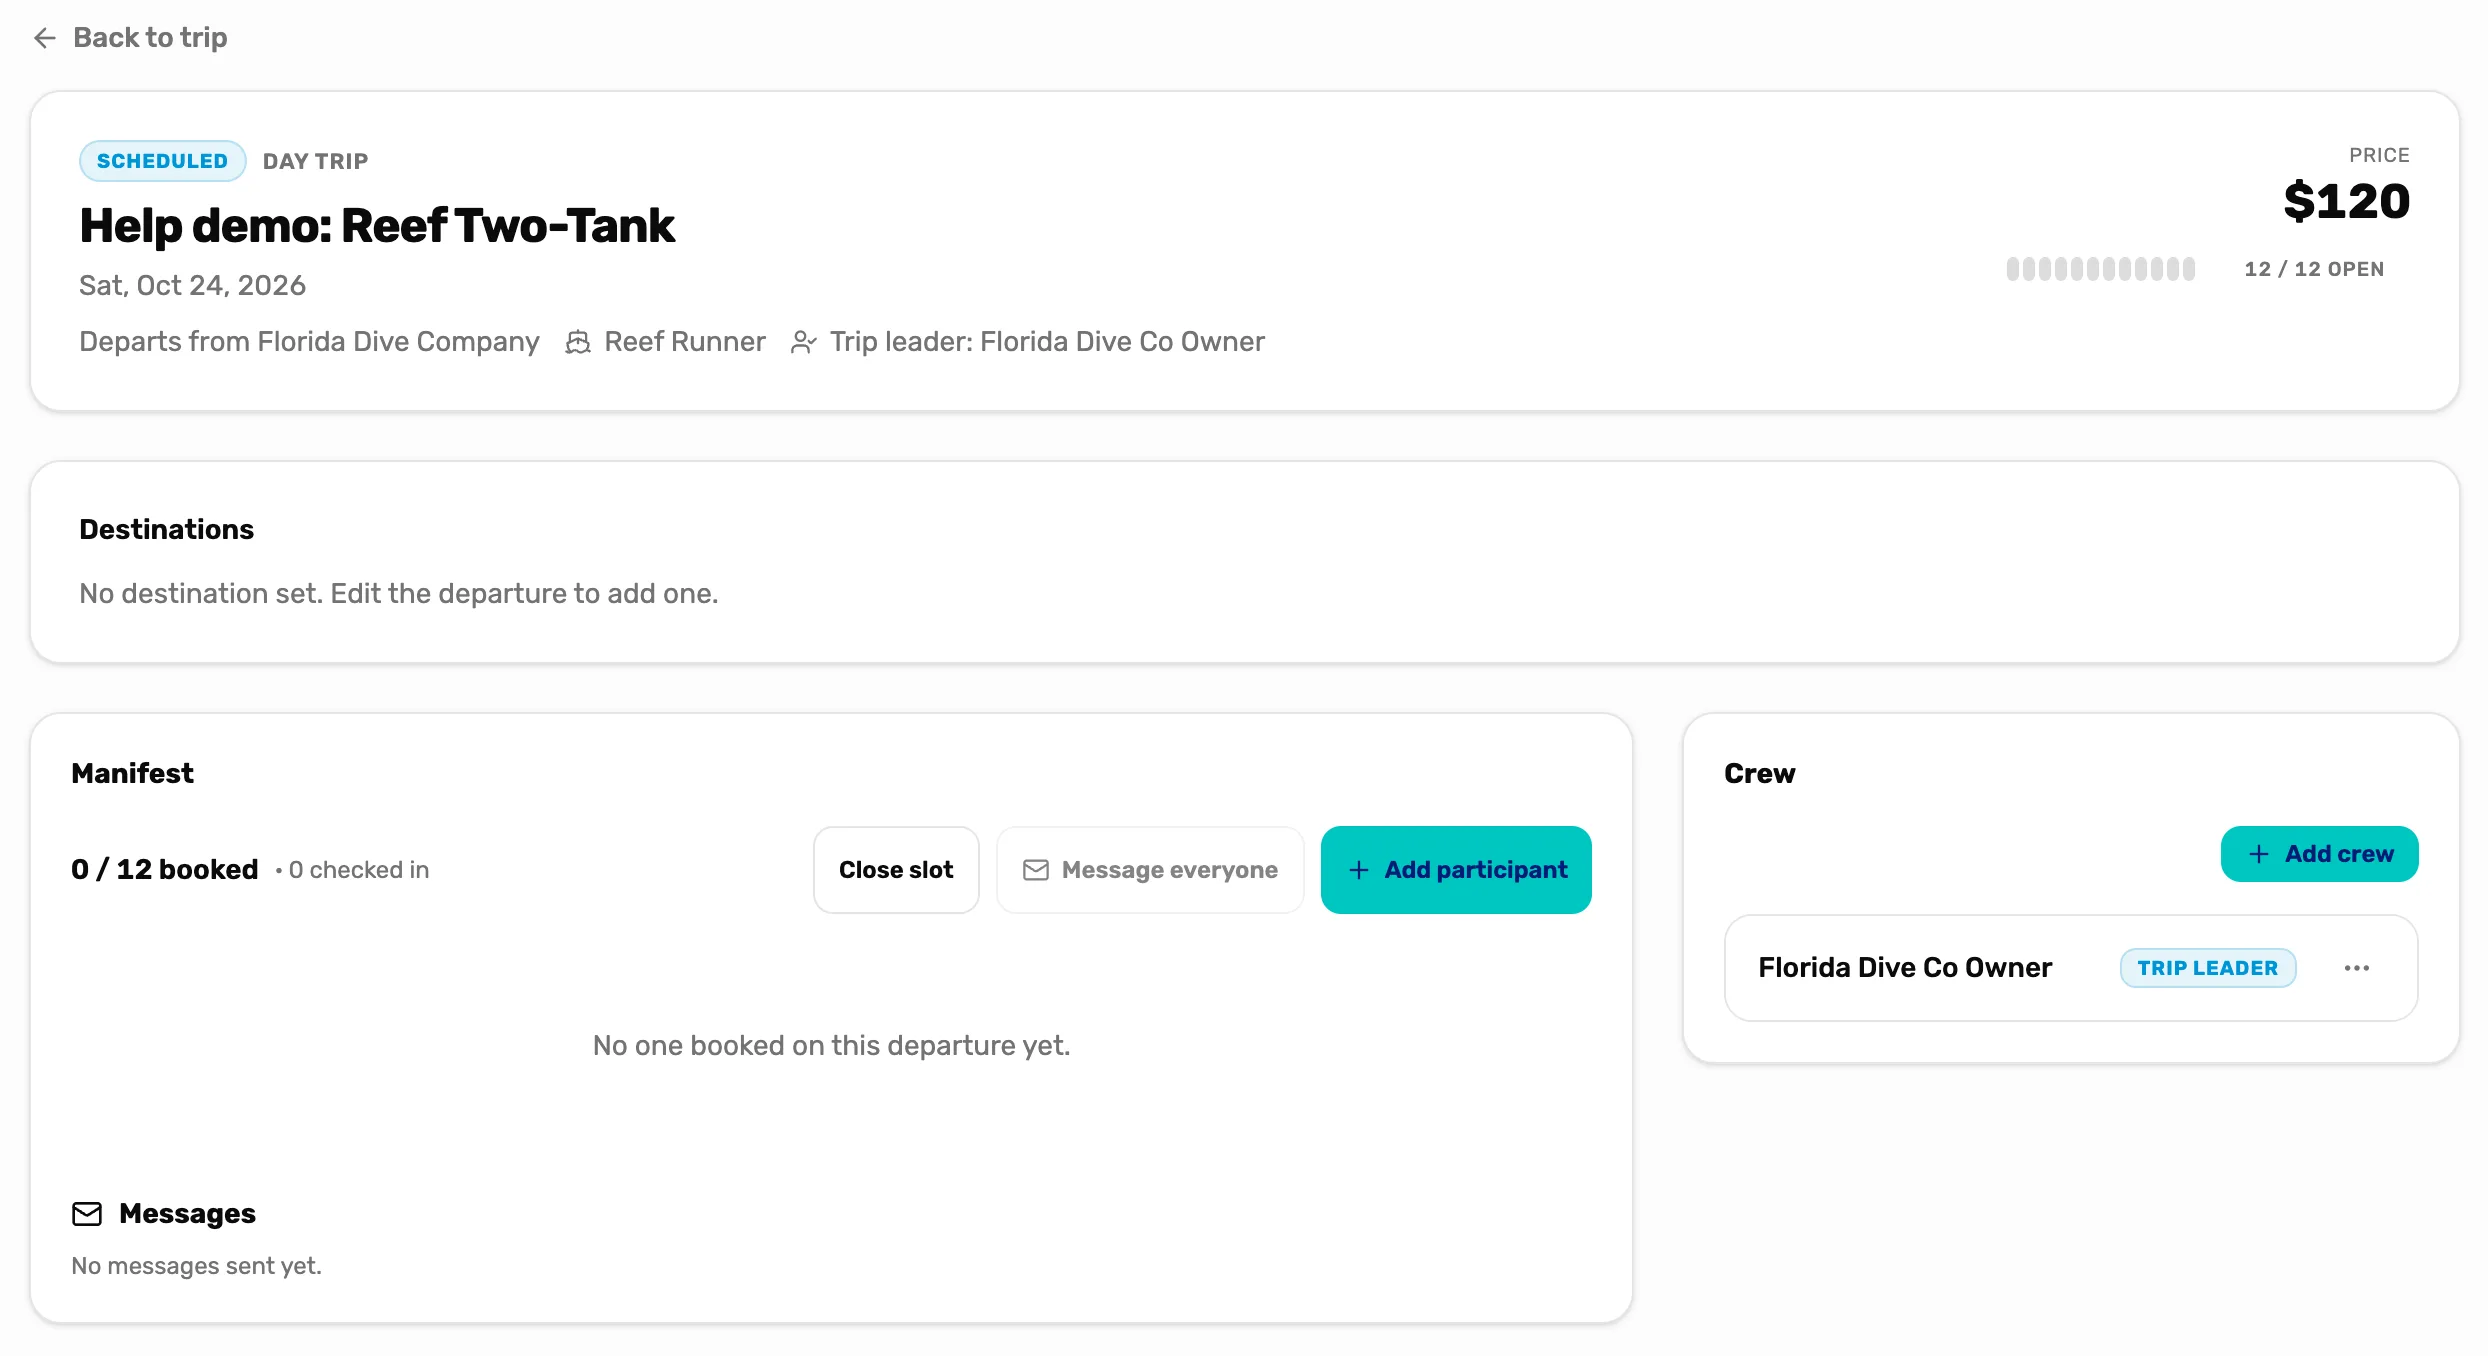Click the Add participant button
The height and width of the screenshot is (1356, 2488).
coord(1456,870)
